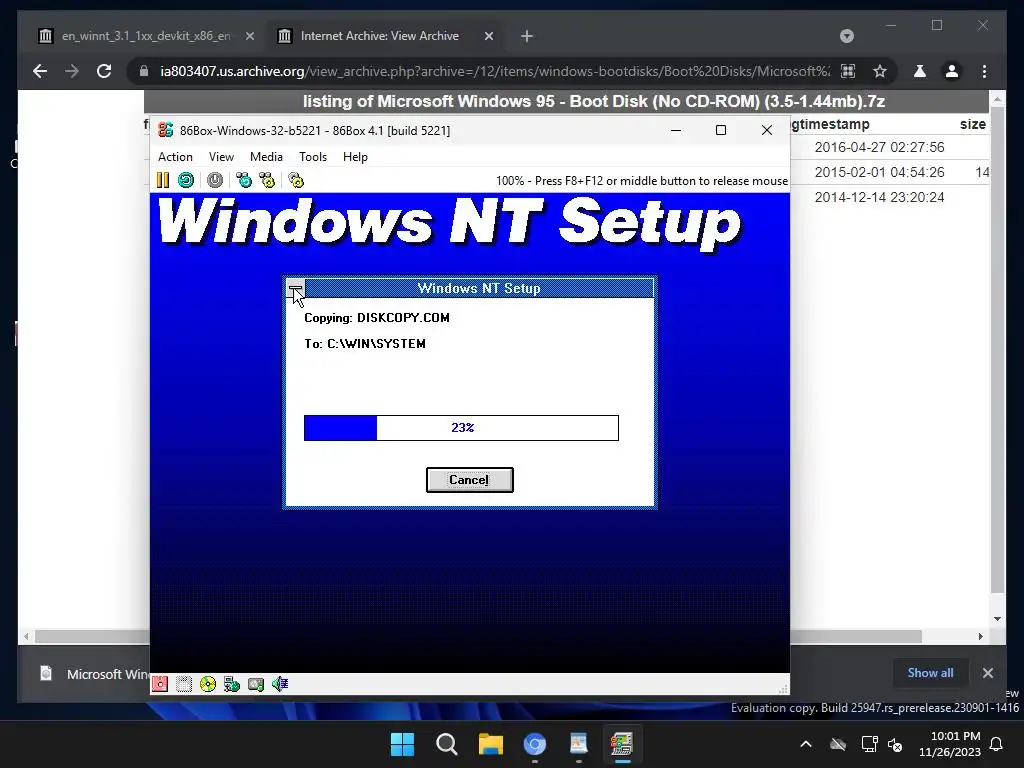Open 86Box from the taskbar
The width and height of the screenshot is (1024, 768).
point(622,744)
